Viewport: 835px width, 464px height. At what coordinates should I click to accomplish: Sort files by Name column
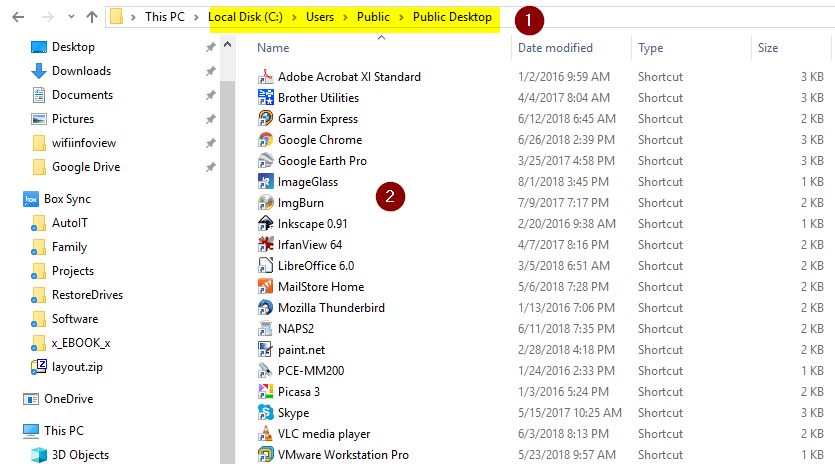pyautogui.click(x=273, y=48)
